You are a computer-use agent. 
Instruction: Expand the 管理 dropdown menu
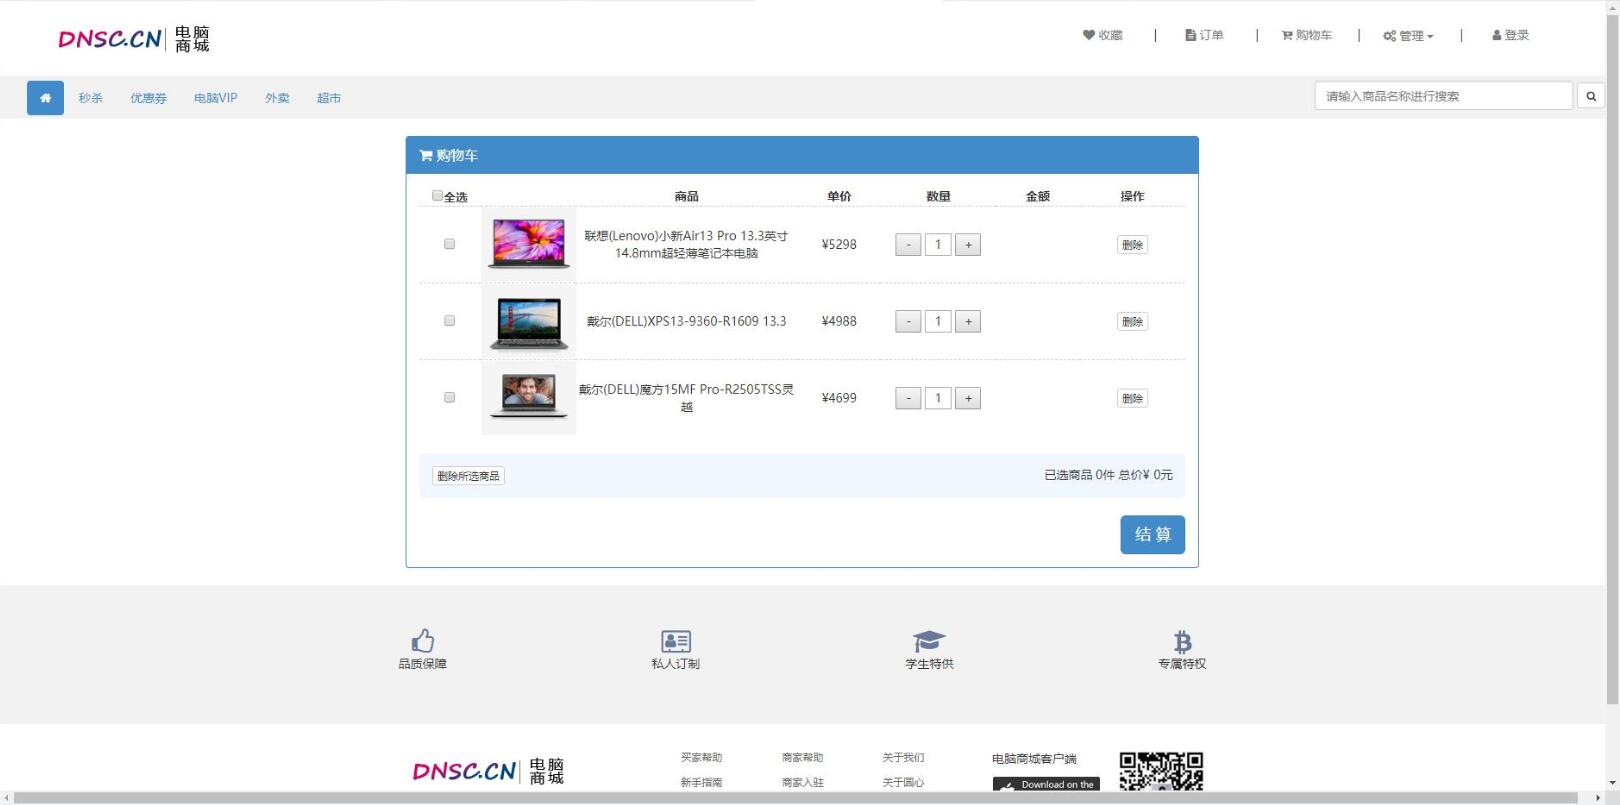coord(1408,36)
